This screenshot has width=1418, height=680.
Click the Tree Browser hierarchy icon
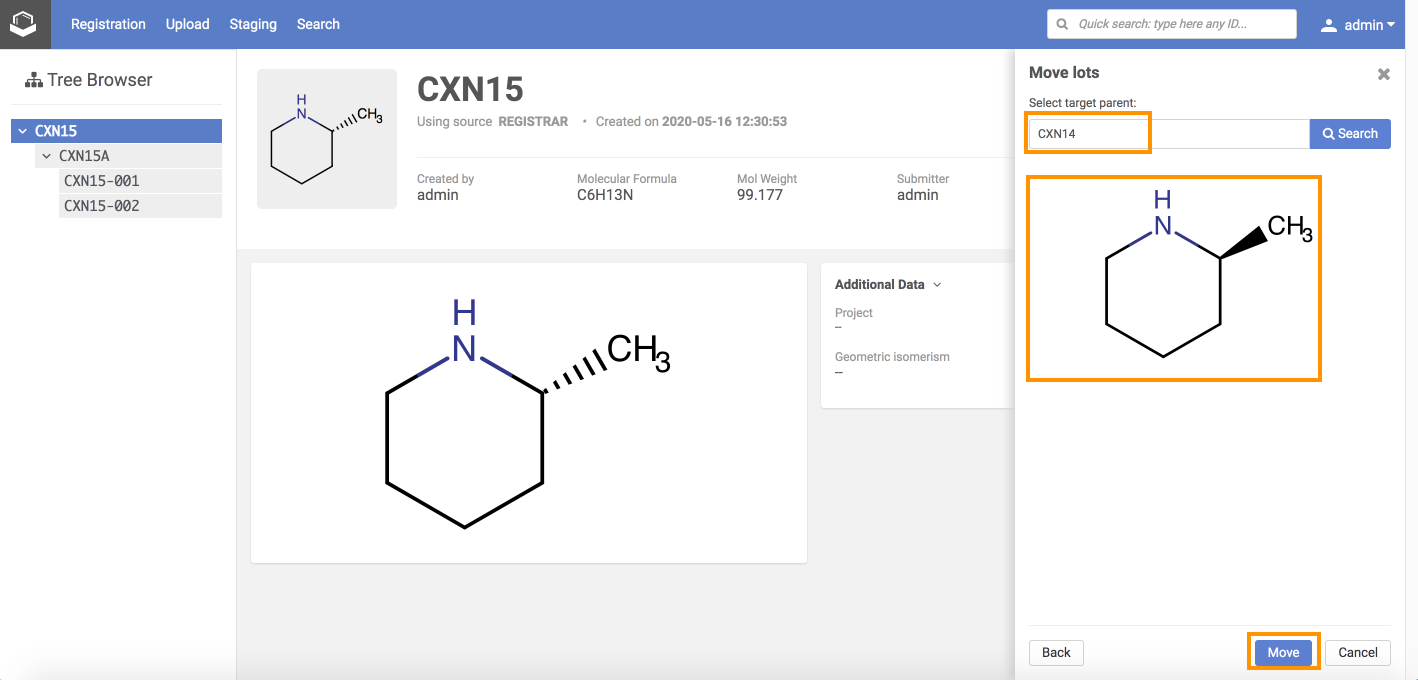pyautogui.click(x=34, y=80)
